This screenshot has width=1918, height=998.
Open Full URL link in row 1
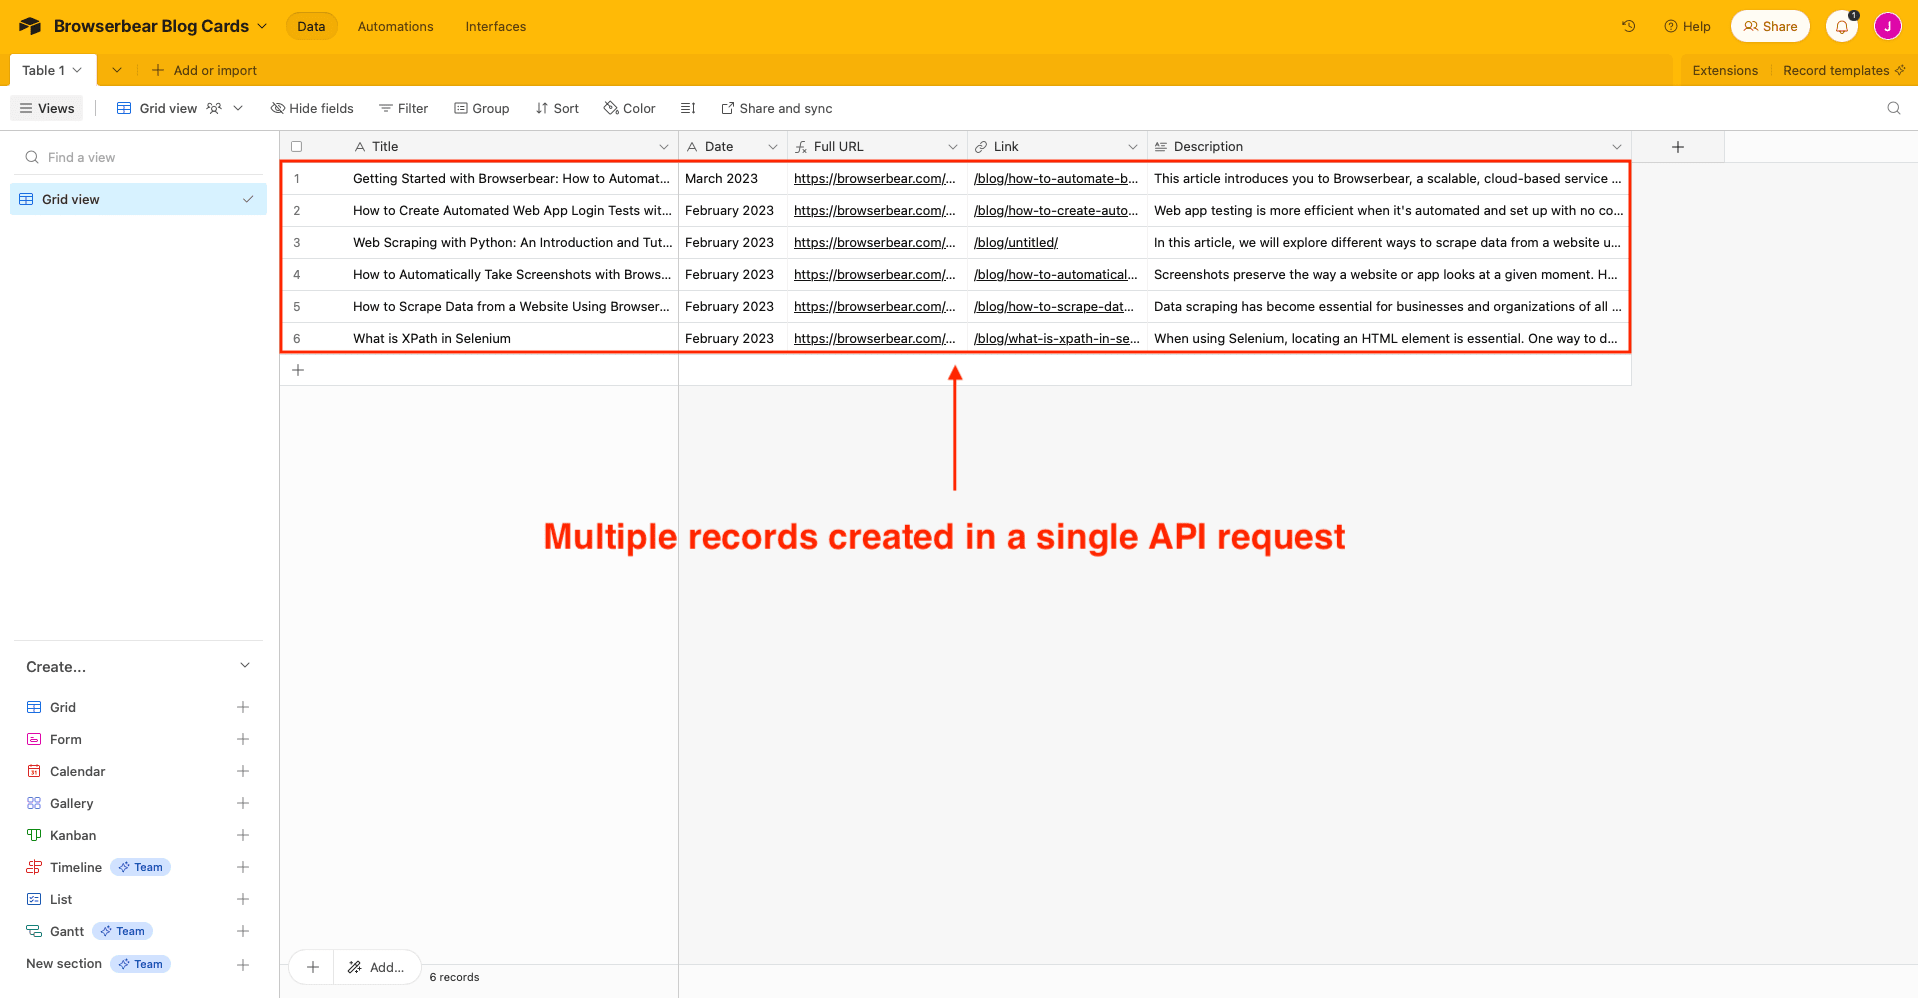tap(874, 178)
